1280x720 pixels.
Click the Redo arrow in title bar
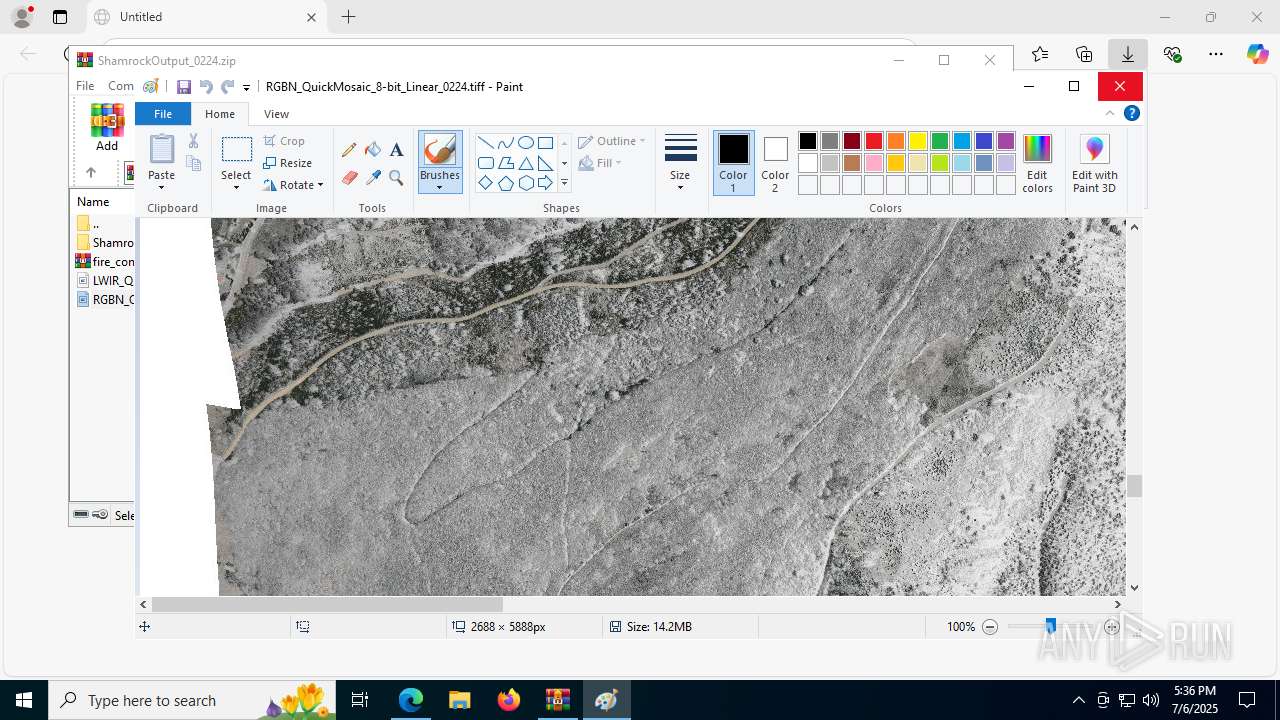click(x=228, y=87)
